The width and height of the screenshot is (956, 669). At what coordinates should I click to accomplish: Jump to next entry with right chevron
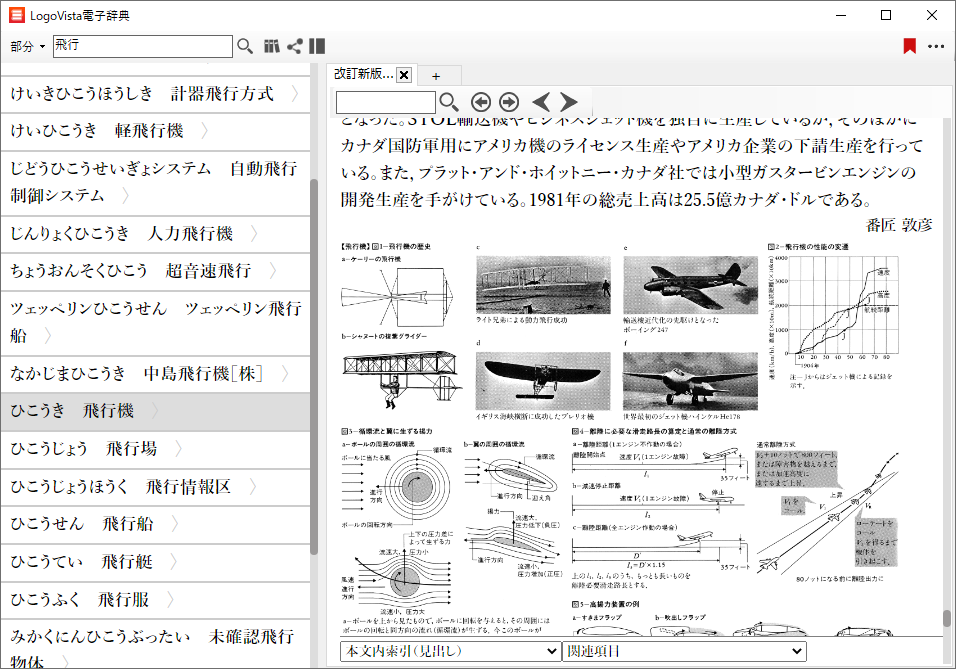[x=569, y=102]
